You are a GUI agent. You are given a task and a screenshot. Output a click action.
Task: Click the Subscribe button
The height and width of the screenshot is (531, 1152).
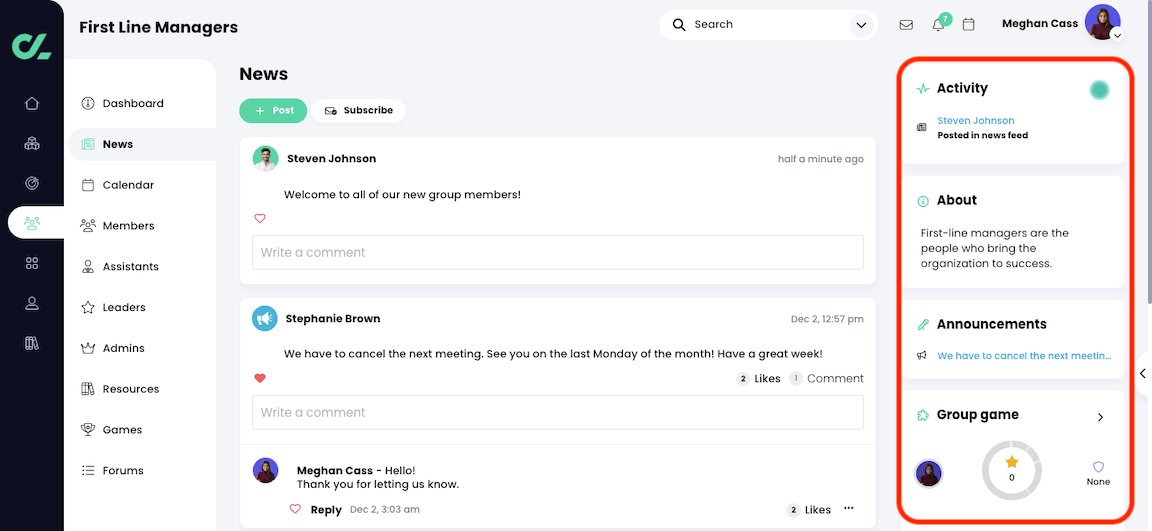(x=359, y=111)
